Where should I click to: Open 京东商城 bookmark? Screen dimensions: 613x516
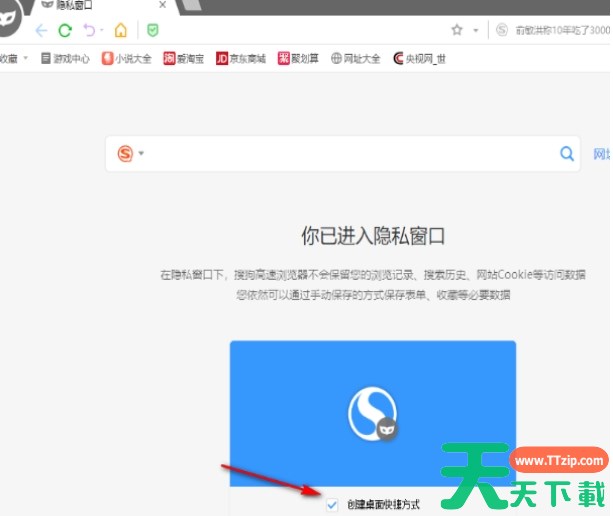point(241,59)
